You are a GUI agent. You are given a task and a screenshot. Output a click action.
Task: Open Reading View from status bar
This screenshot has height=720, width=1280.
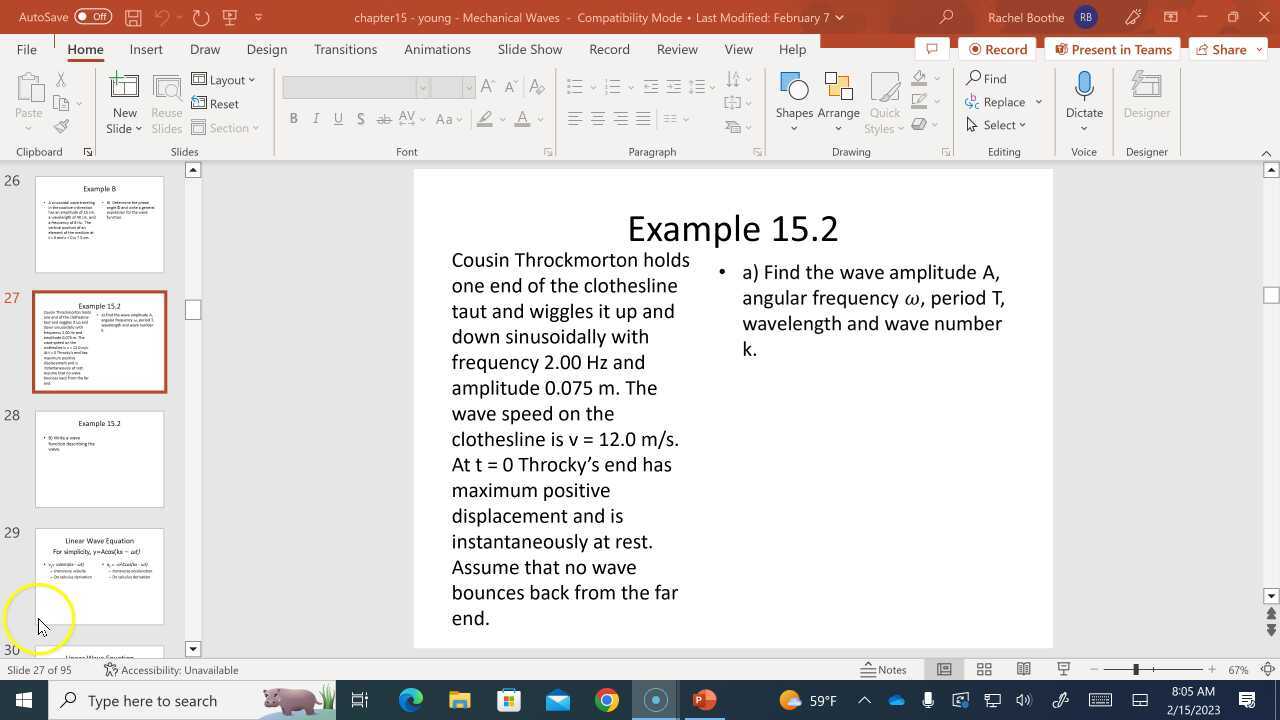pos(1024,669)
